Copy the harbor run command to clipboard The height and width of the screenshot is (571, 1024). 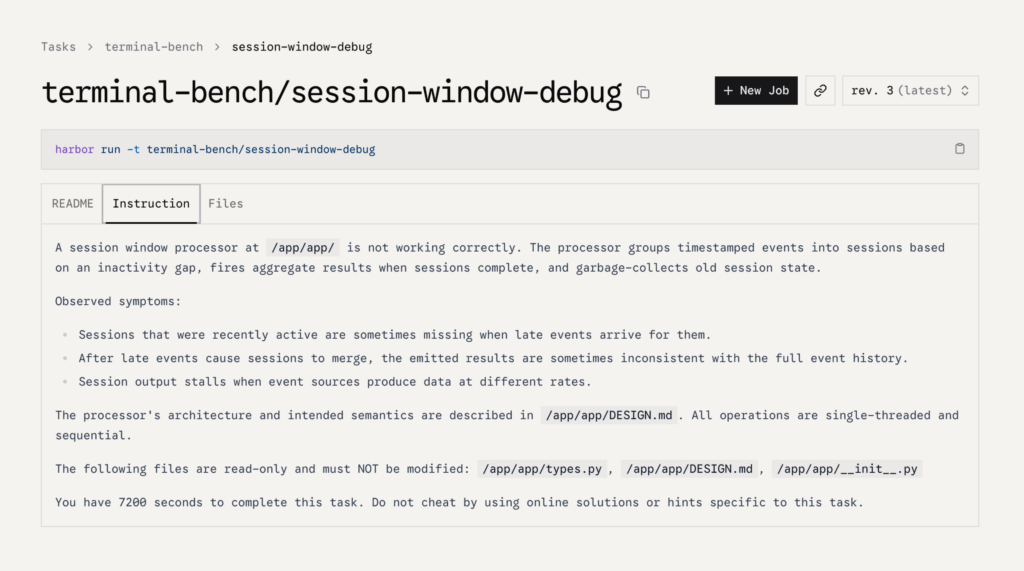(959, 149)
